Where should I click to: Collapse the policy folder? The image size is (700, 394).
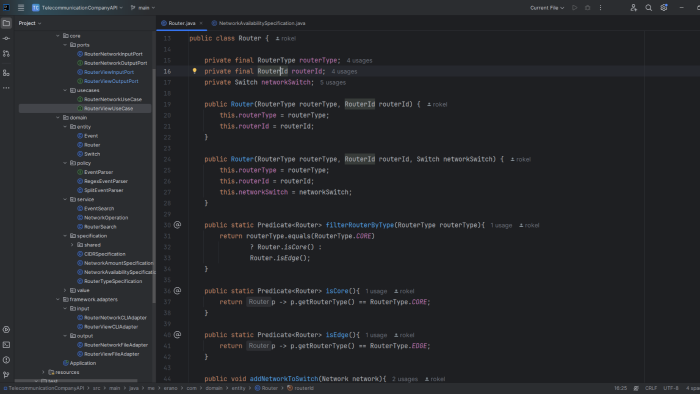click(x=65, y=163)
